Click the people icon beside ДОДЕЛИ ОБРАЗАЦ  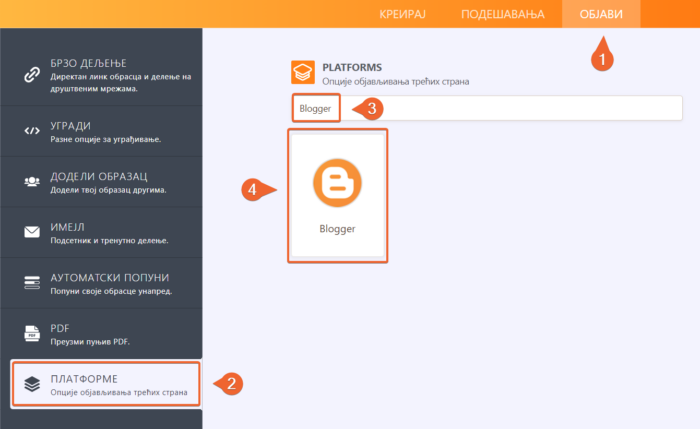click(x=32, y=181)
